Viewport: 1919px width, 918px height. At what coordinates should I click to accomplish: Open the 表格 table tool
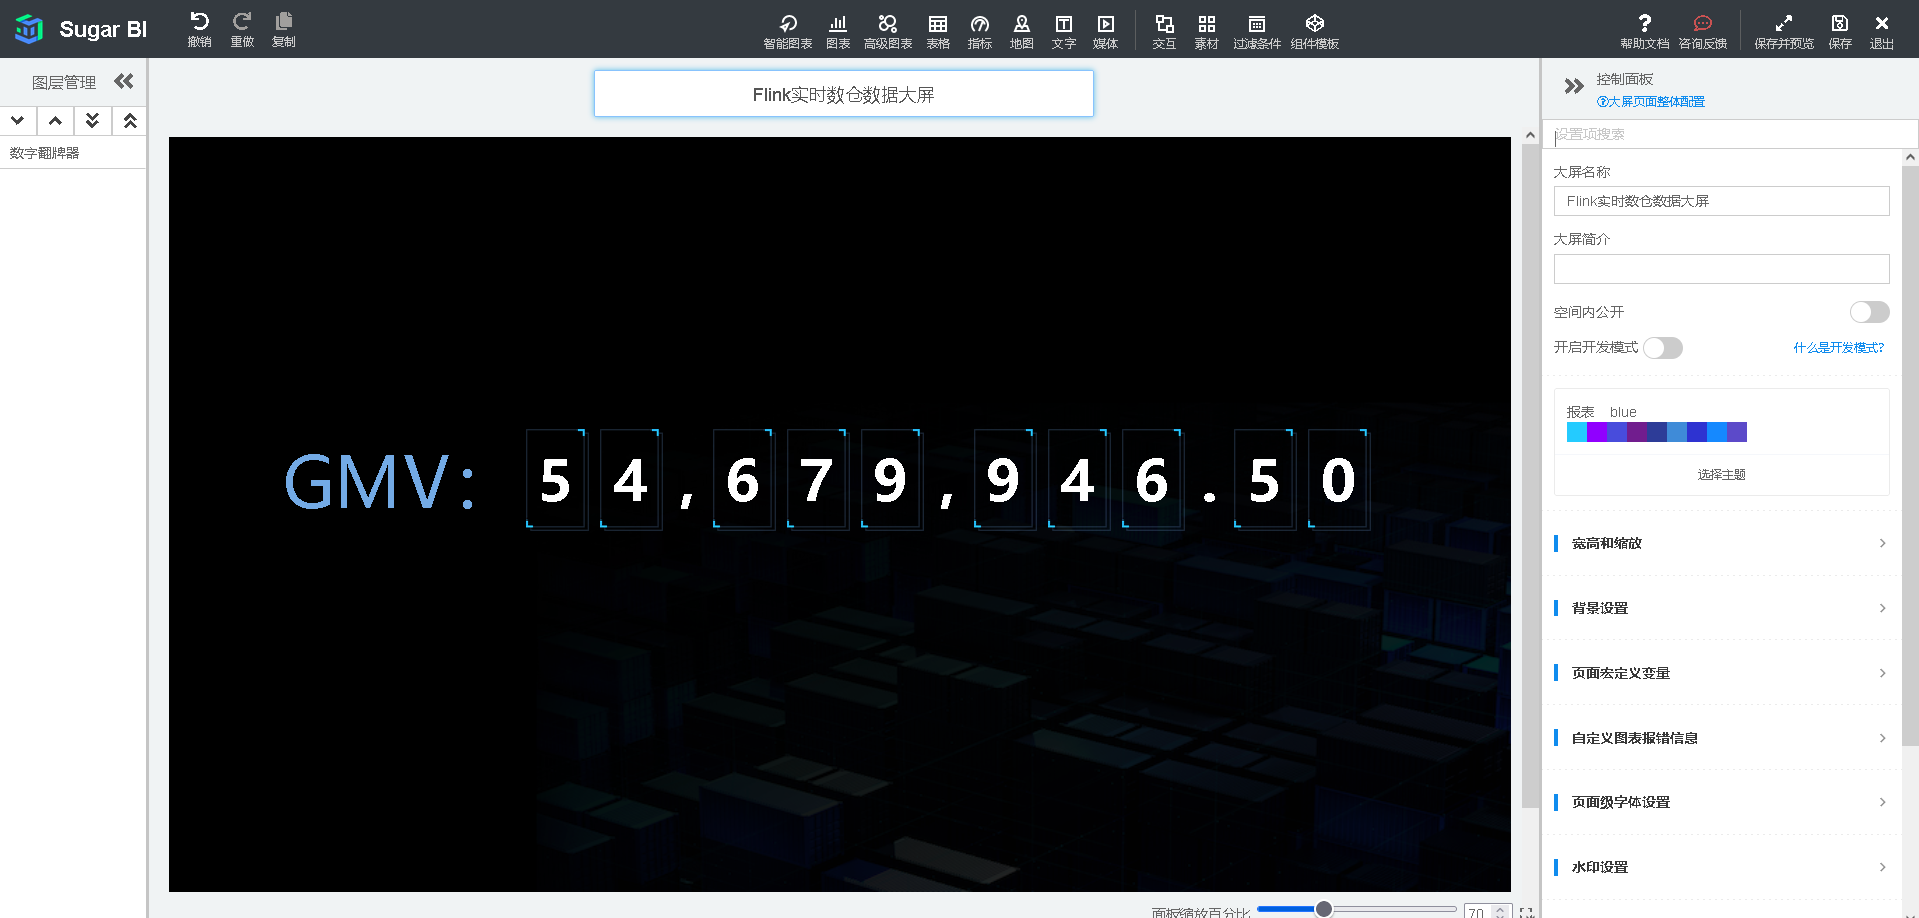tap(938, 31)
